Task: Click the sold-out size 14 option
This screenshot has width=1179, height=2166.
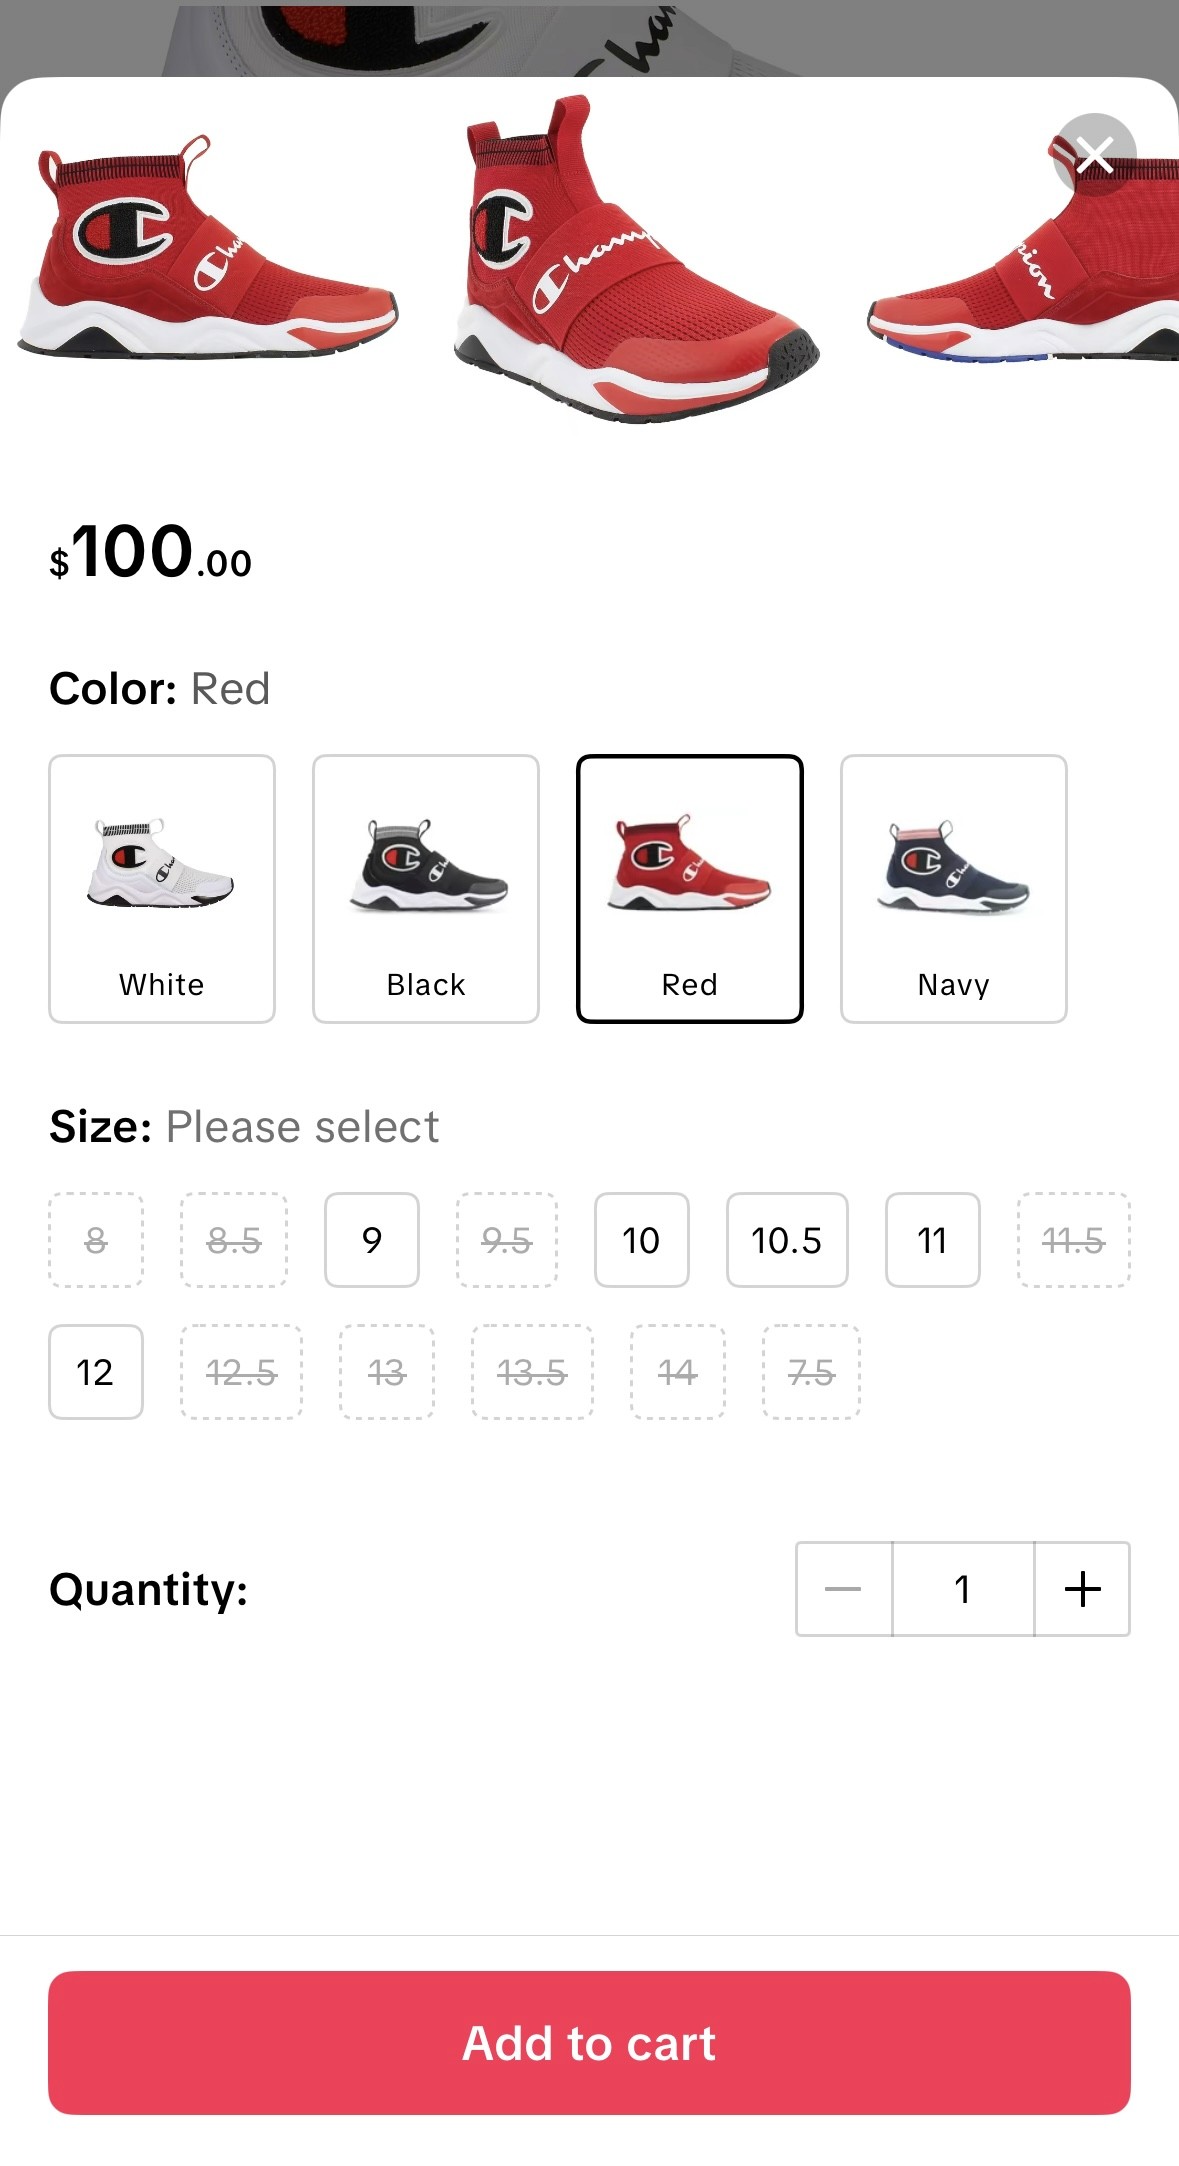Action: pos(676,1373)
